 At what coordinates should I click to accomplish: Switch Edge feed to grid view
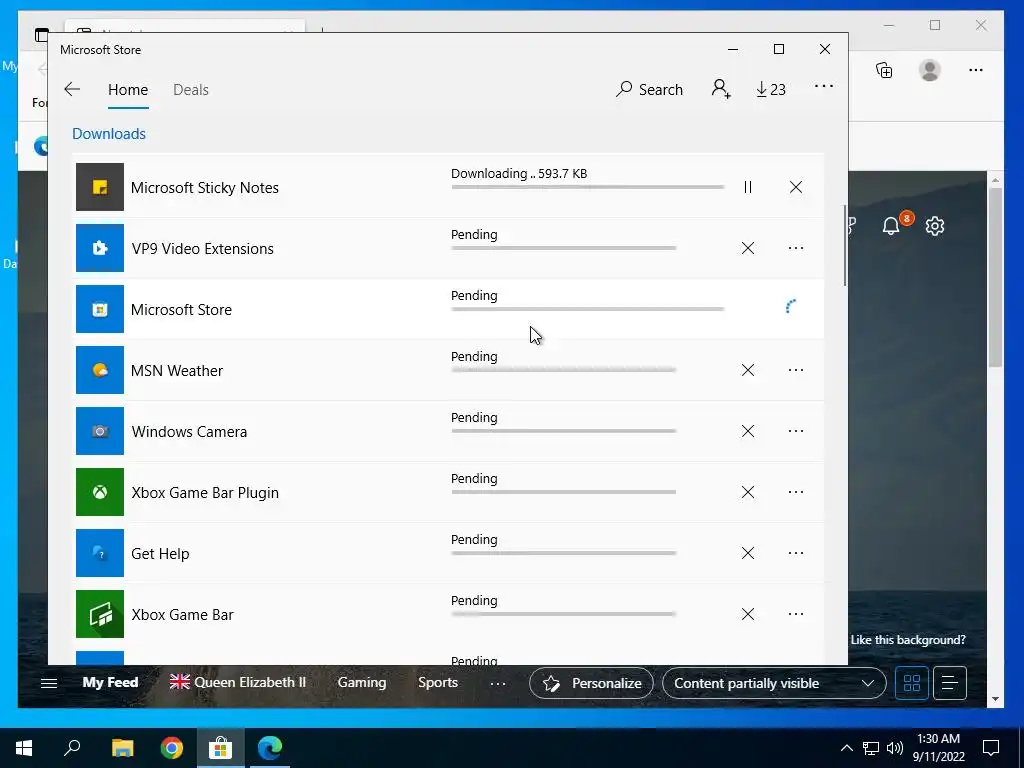(x=912, y=683)
